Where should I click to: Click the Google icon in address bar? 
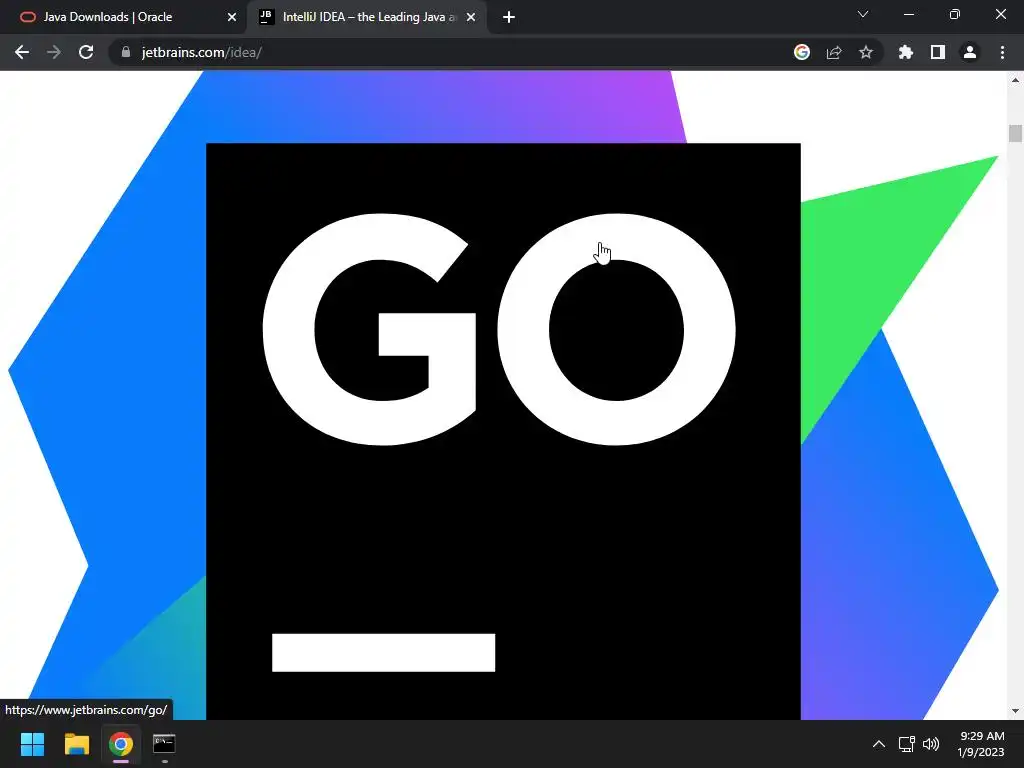(802, 52)
